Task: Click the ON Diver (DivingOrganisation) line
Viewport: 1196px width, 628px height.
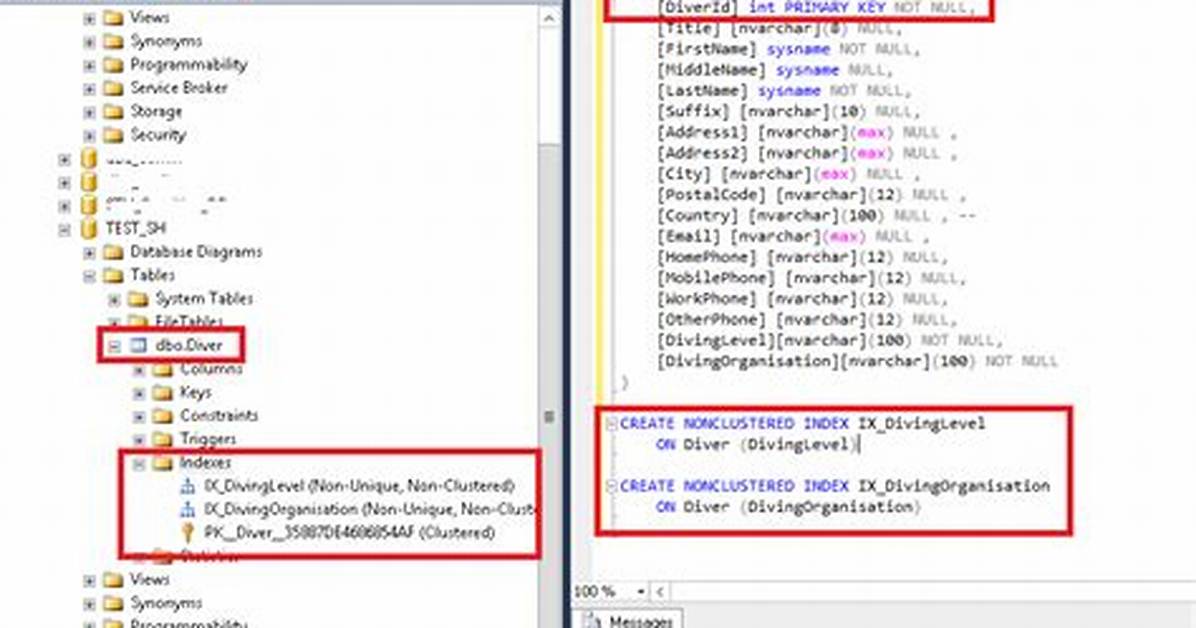Action: coord(789,507)
